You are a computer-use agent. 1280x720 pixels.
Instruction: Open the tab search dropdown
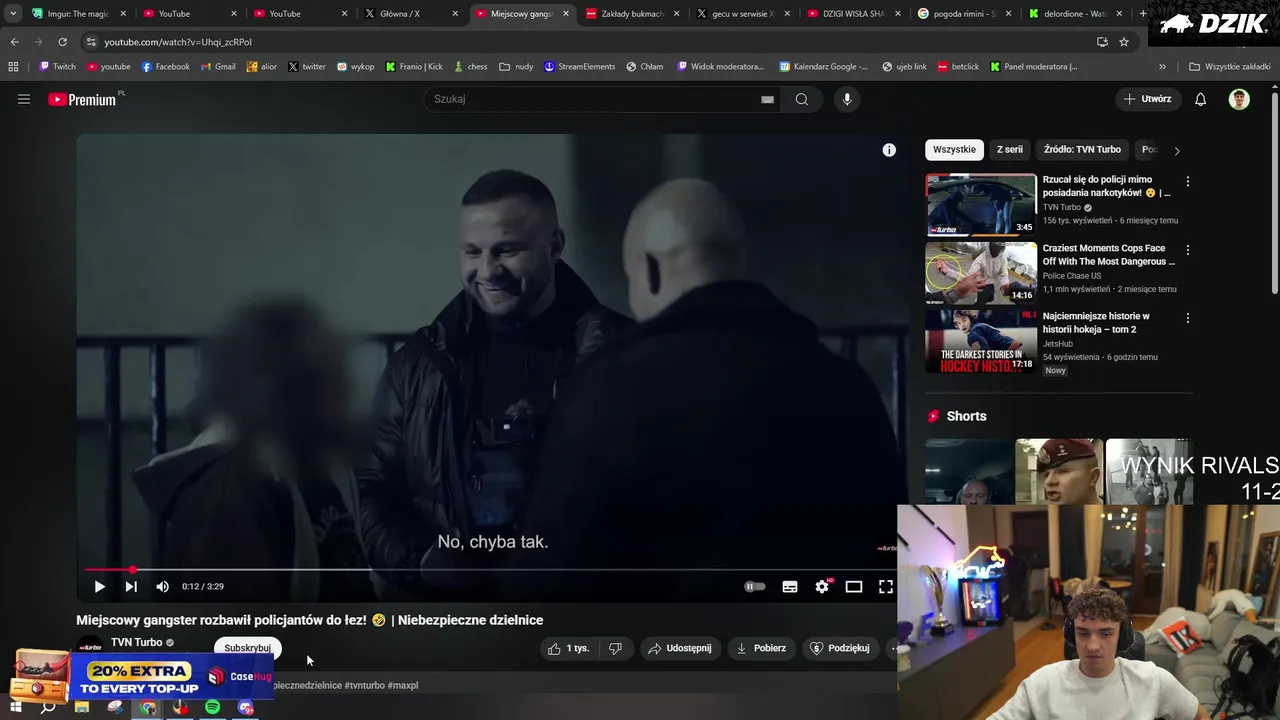(x=12, y=14)
